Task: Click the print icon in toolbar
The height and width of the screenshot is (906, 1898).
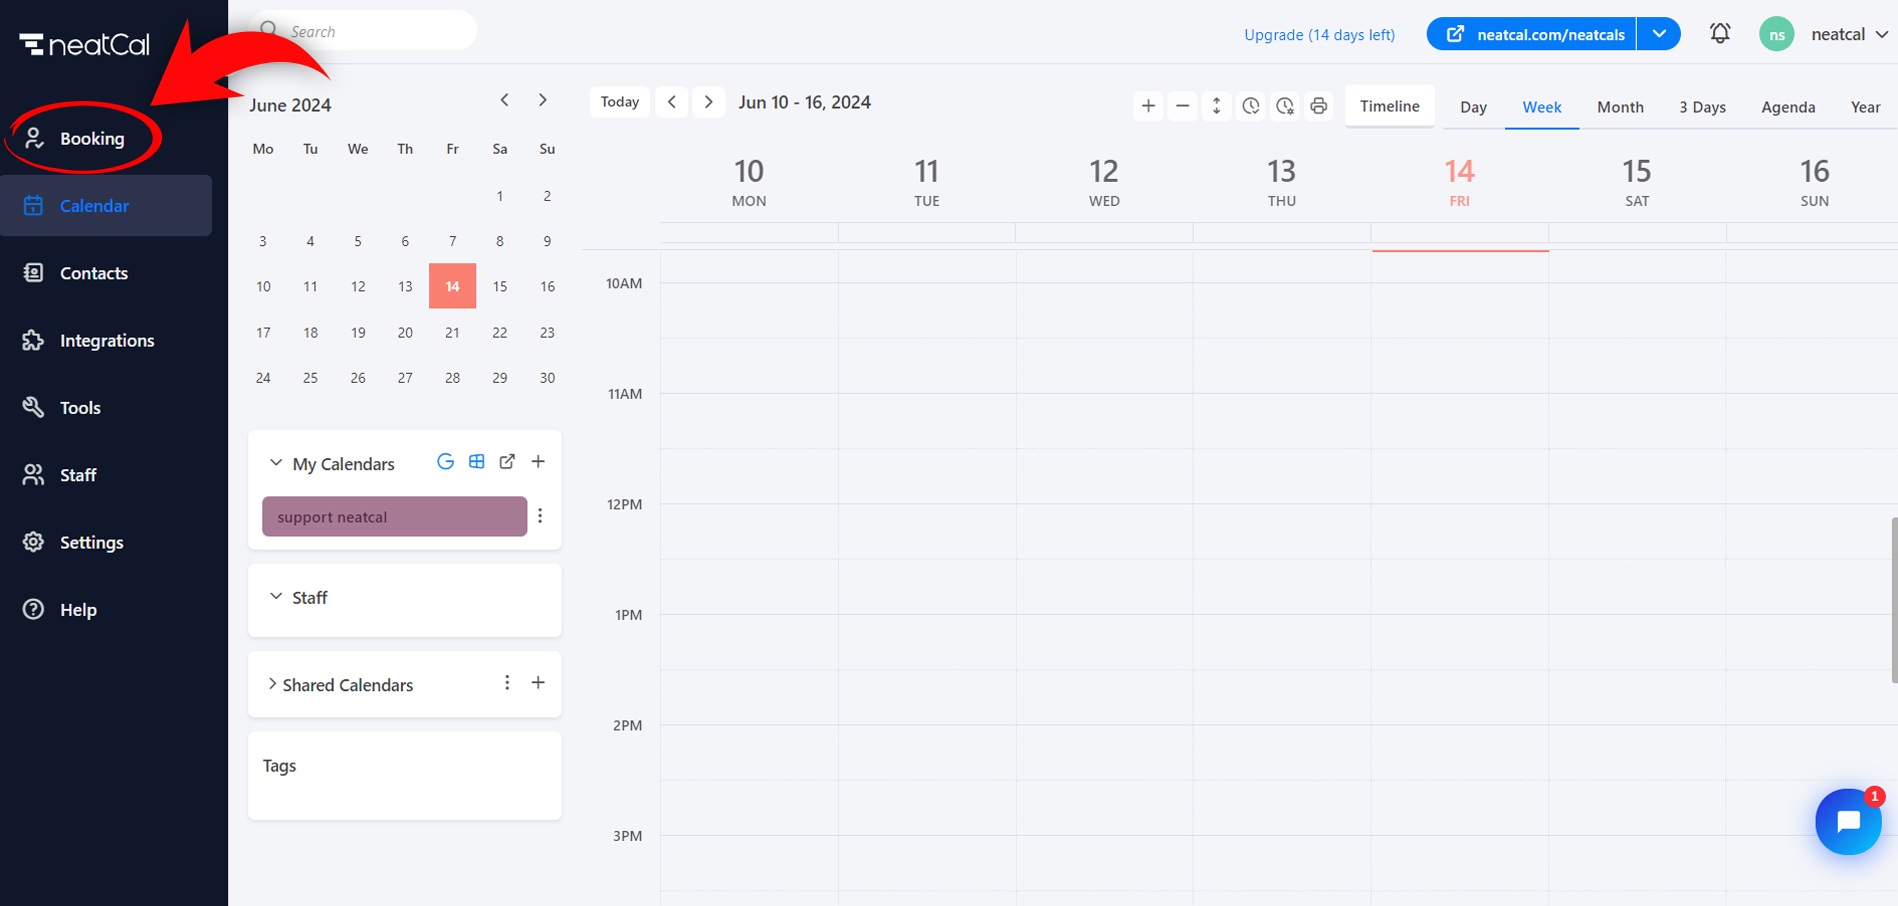Action: coord(1319,106)
